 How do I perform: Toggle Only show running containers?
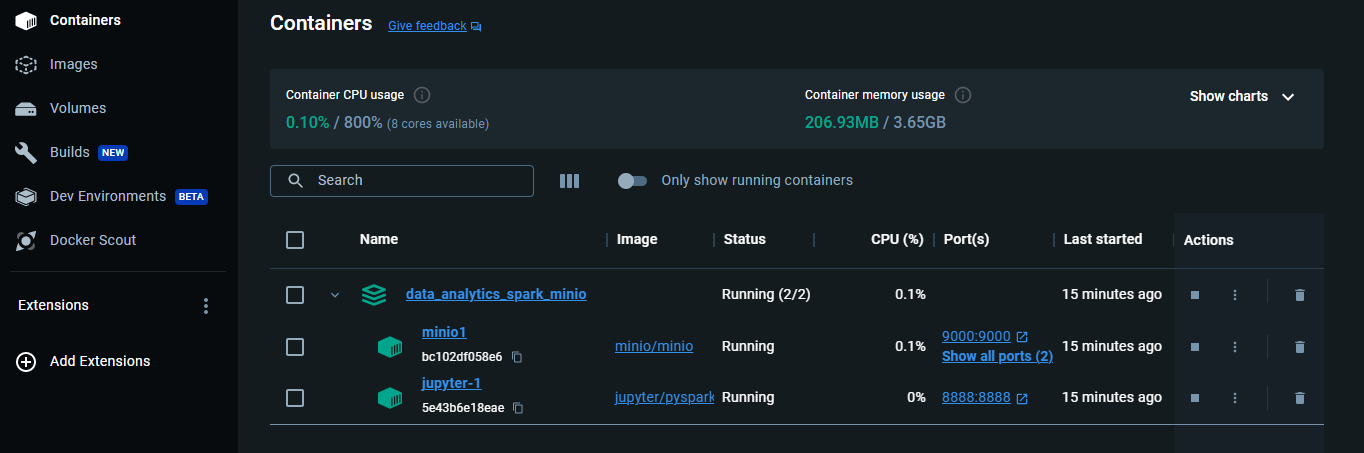point(633,181)
